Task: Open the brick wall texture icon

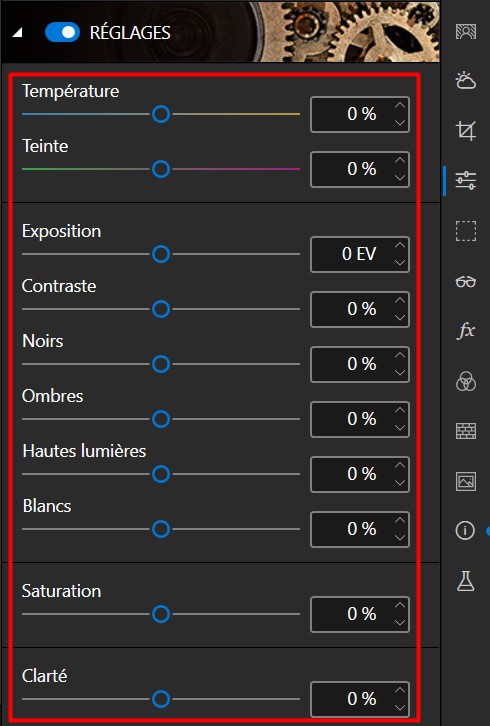Action: 465,431
